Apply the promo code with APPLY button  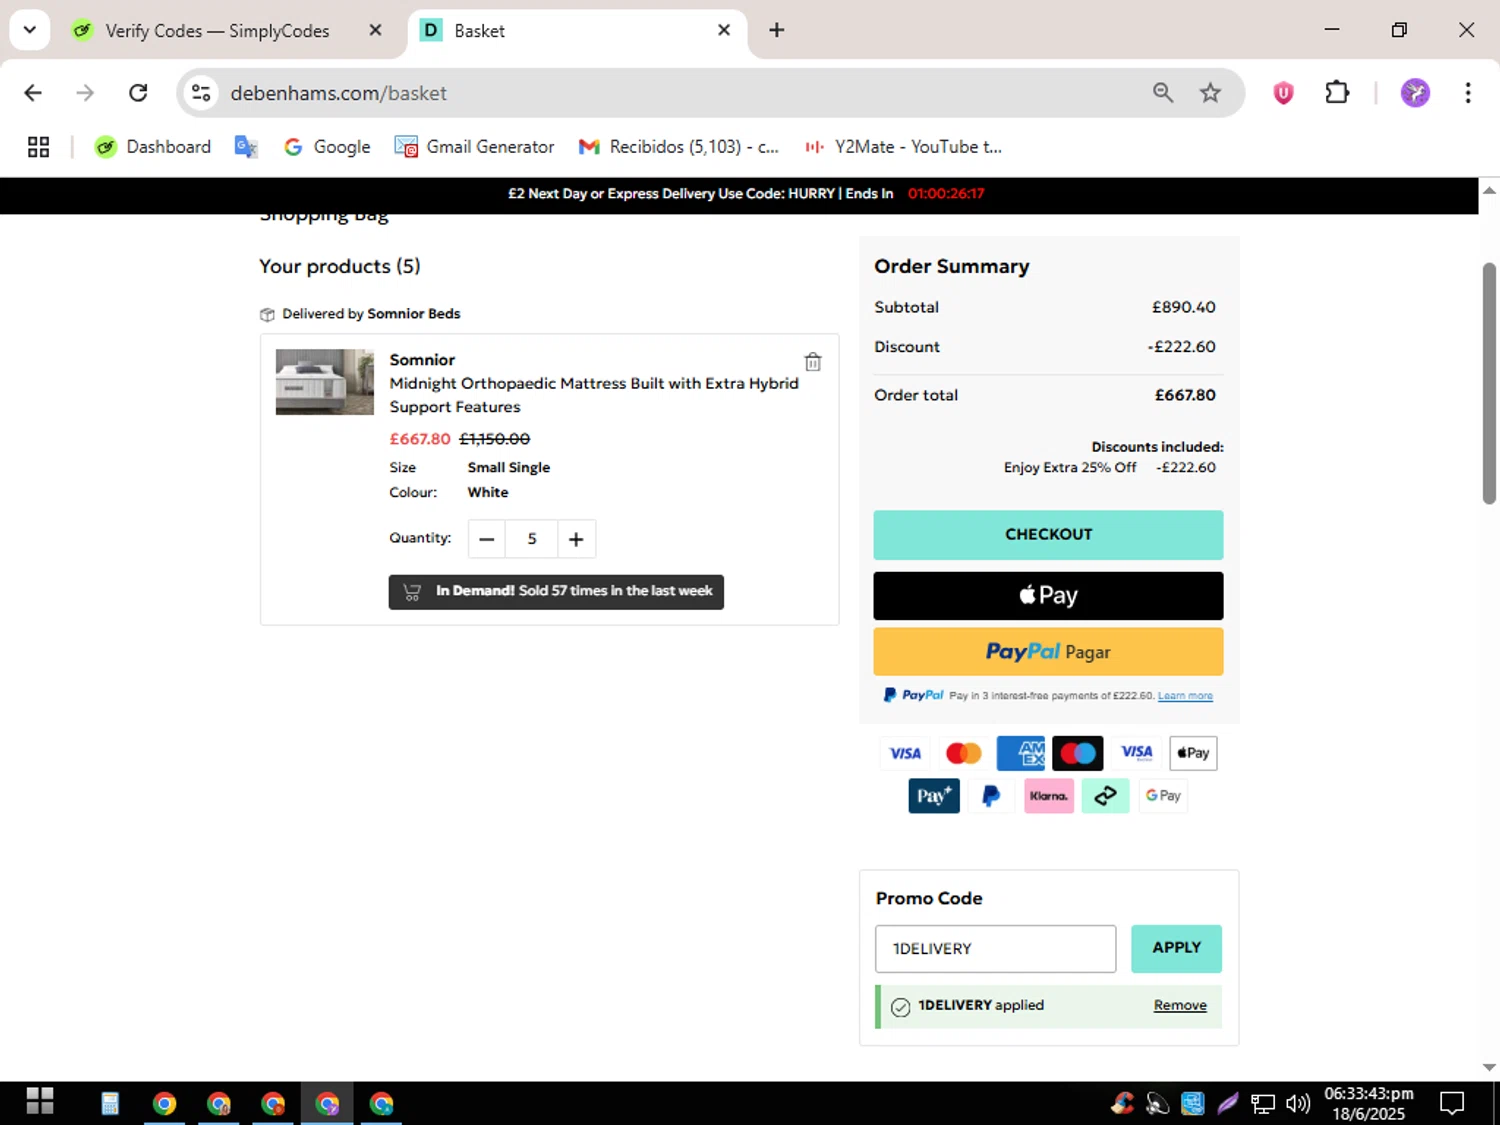(x=1176, y=948)
